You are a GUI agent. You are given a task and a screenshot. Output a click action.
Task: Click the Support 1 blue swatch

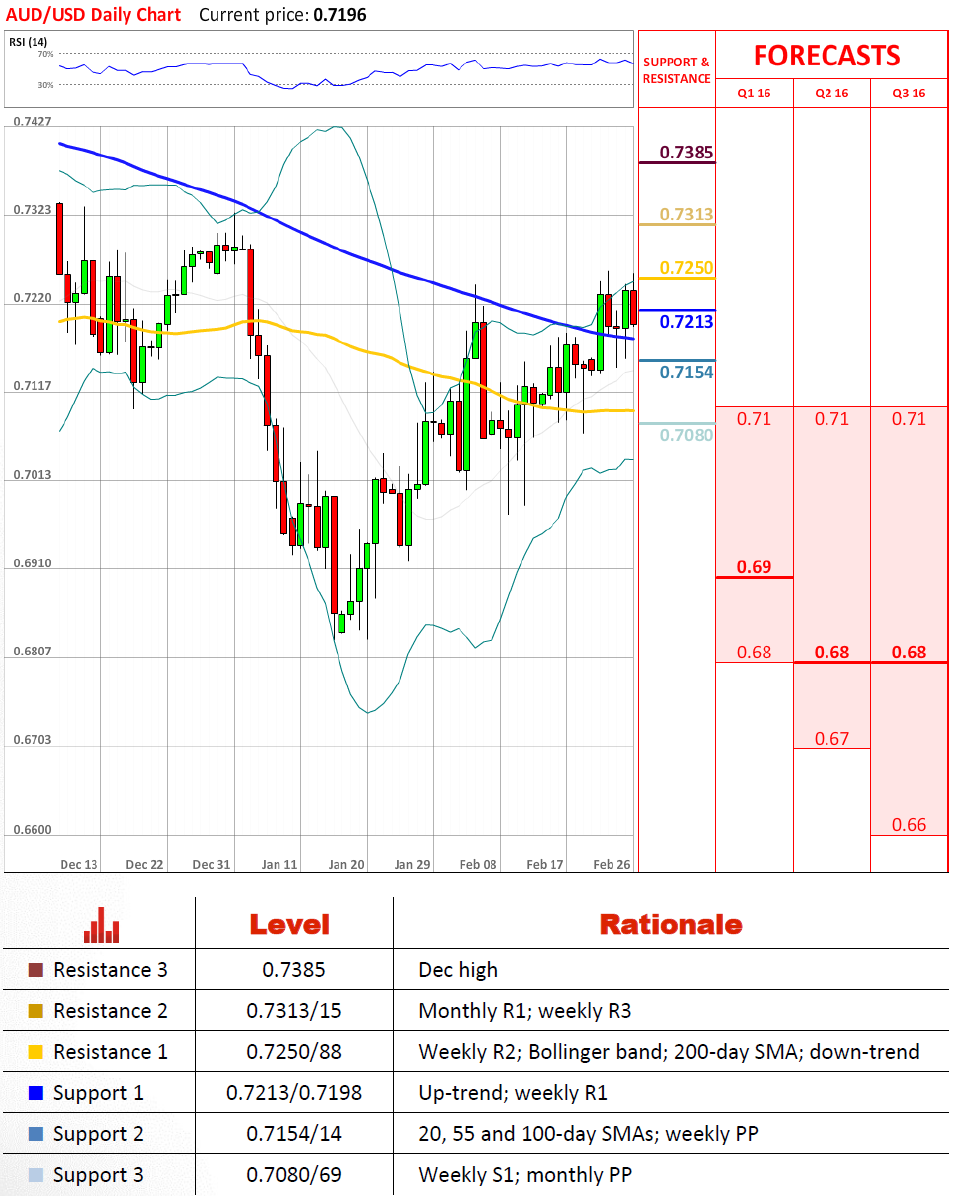[x=35, y=1093]
